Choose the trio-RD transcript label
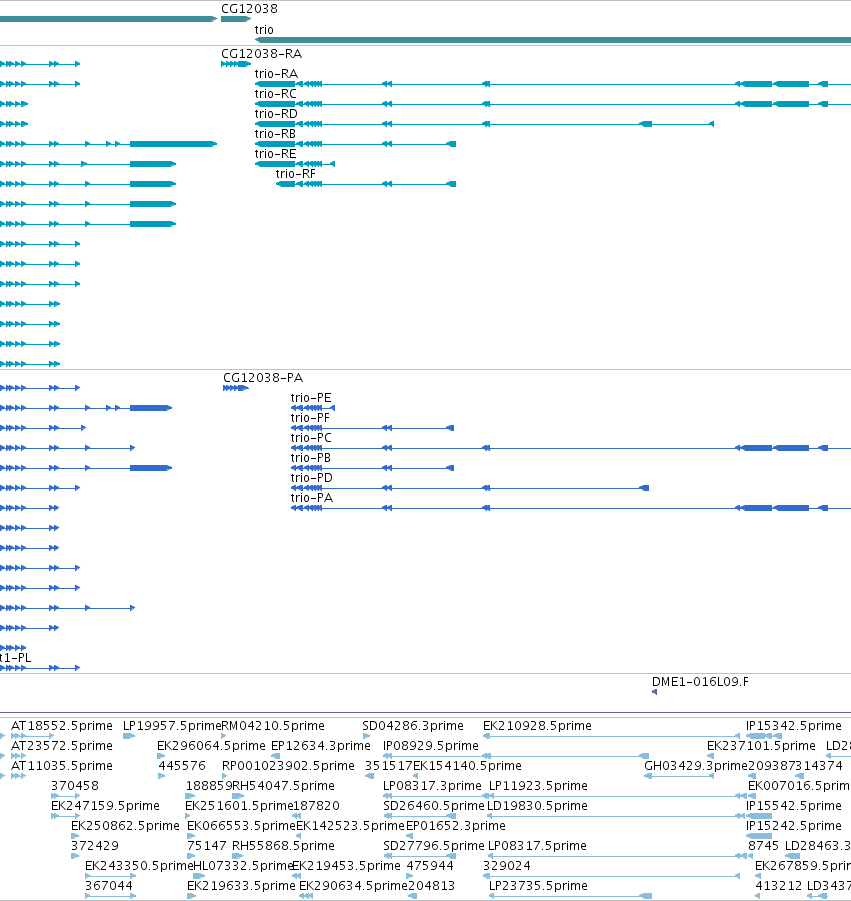This screenshot has width=851, height=901. (276, 114)
